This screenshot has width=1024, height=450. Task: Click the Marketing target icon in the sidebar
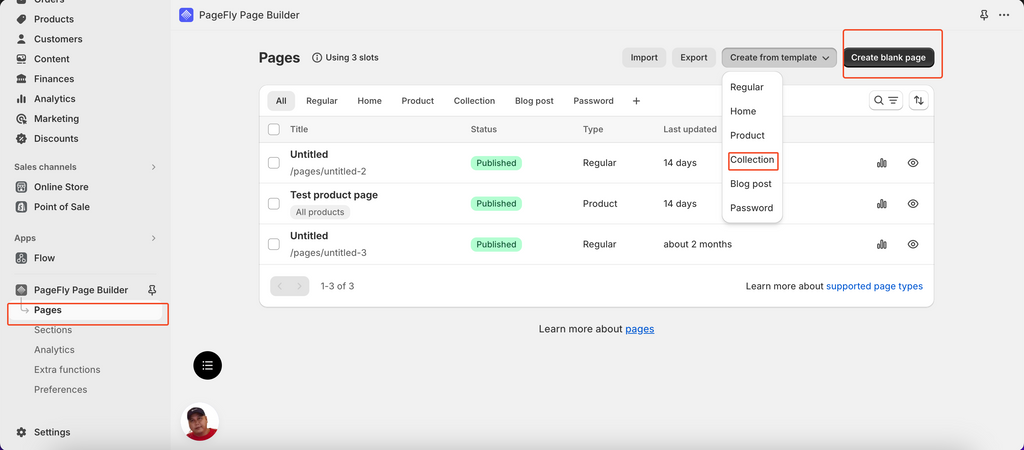pyautogui.click(x=22, y=119)
